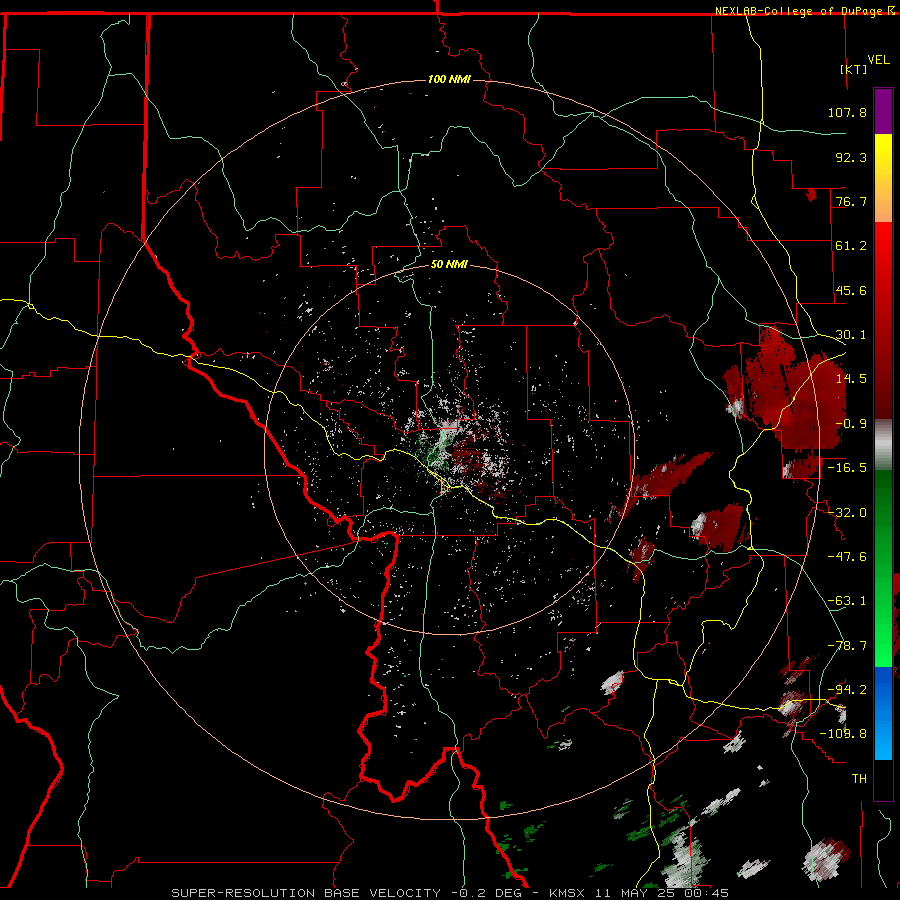The height and width of the screenshot is (900, 900).
Task: Click the SUPER-RESOLUTION BASE VELOCITY caption text
Action: click(x=306, y=893)
